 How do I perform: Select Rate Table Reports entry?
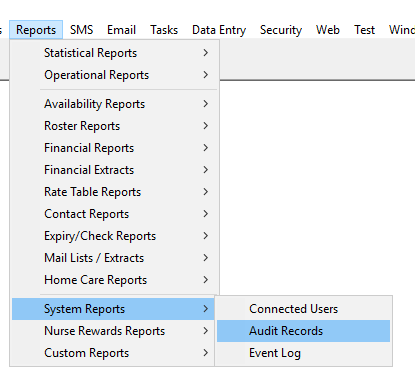(x=115, y=192)
